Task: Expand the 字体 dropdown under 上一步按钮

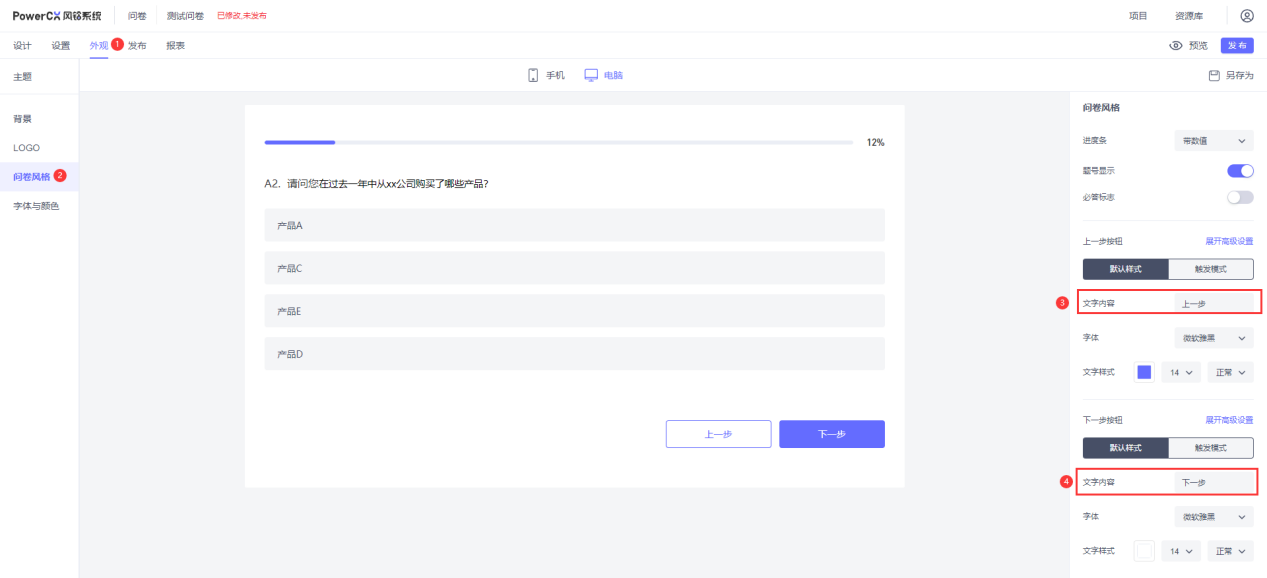Action: tap(1213, 338)
